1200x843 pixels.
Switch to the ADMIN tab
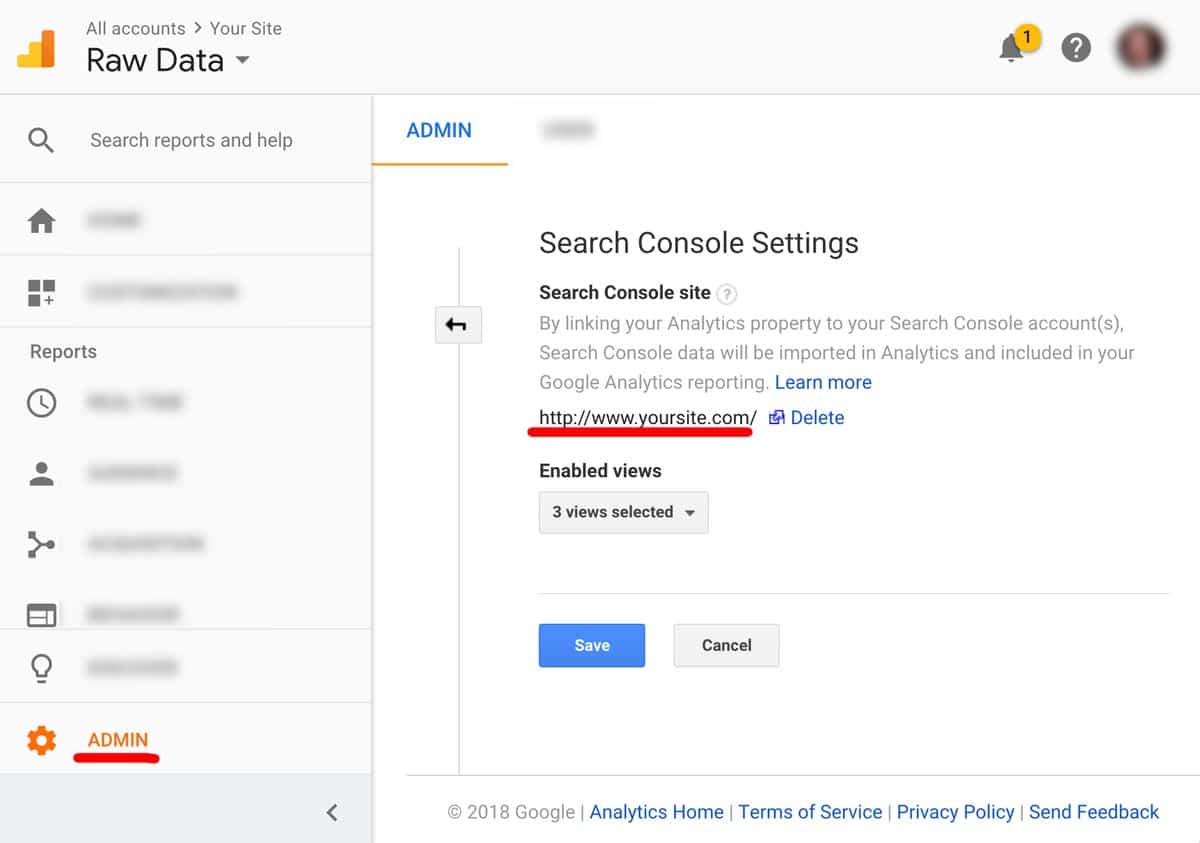(440, 130)
